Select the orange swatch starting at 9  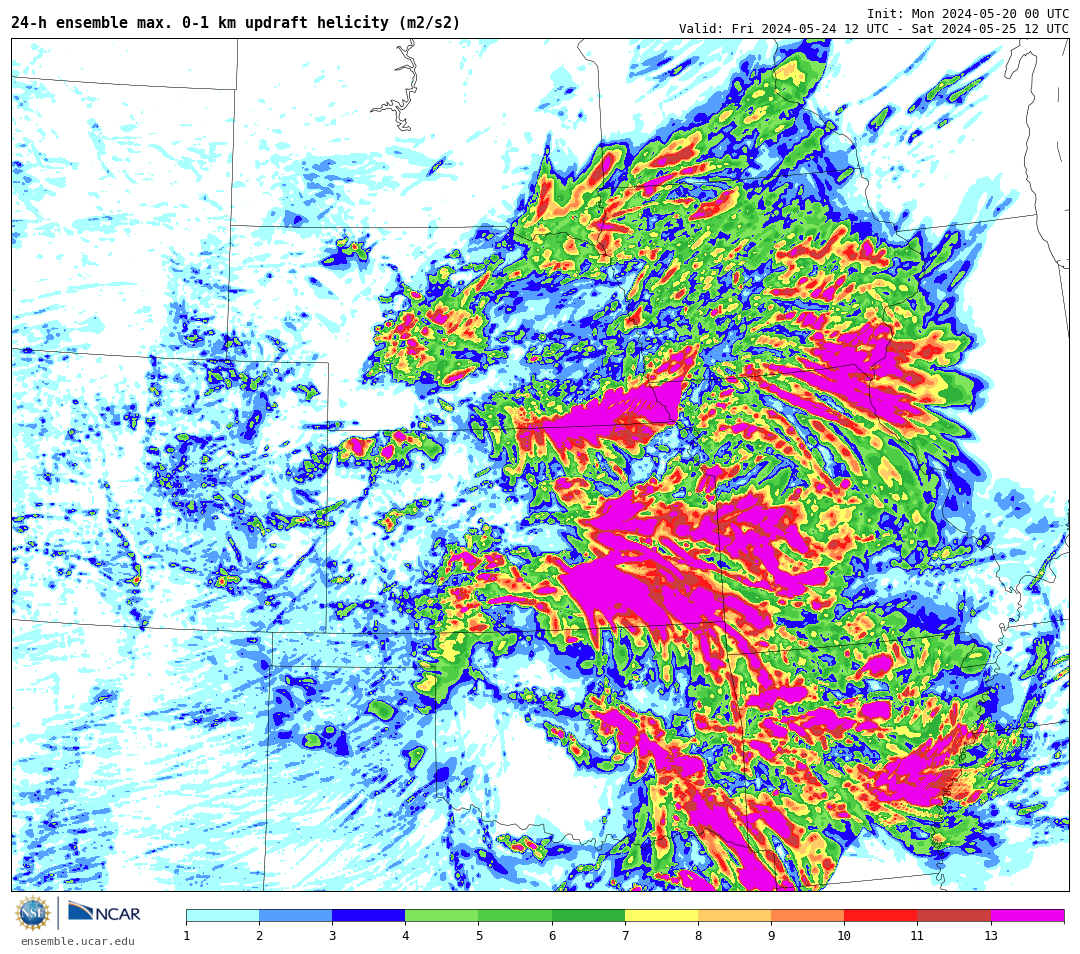[808, 915]
